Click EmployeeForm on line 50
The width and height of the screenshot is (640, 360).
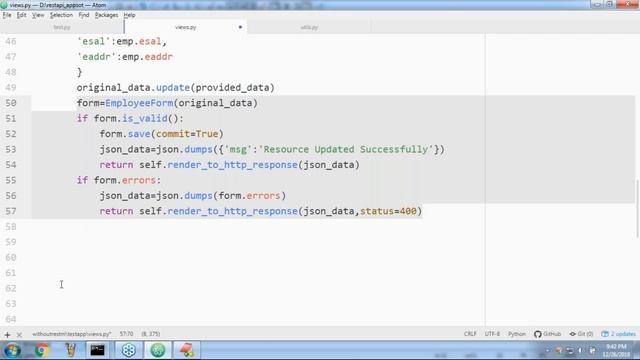click(x=139, y=103)
